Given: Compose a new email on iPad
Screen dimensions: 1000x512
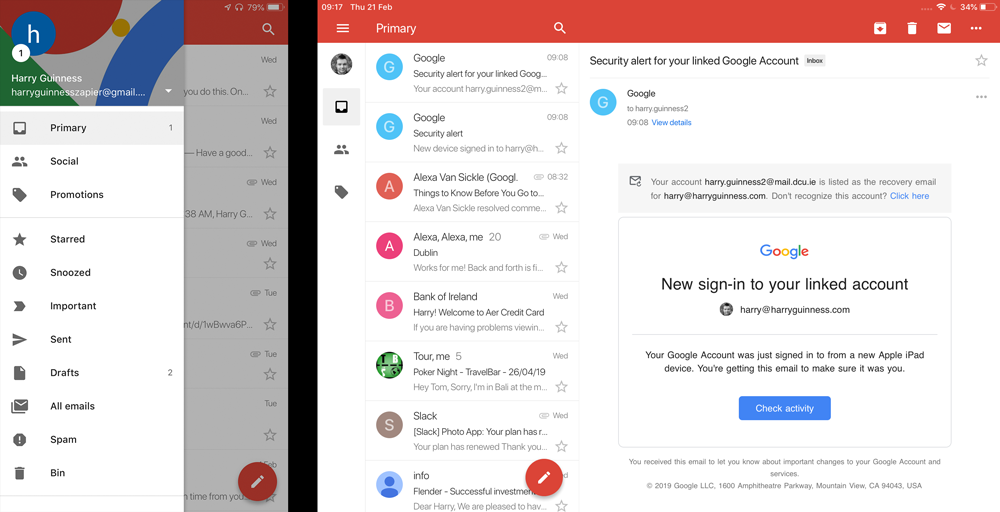Looking at the screenshot, I should [544, 478].
